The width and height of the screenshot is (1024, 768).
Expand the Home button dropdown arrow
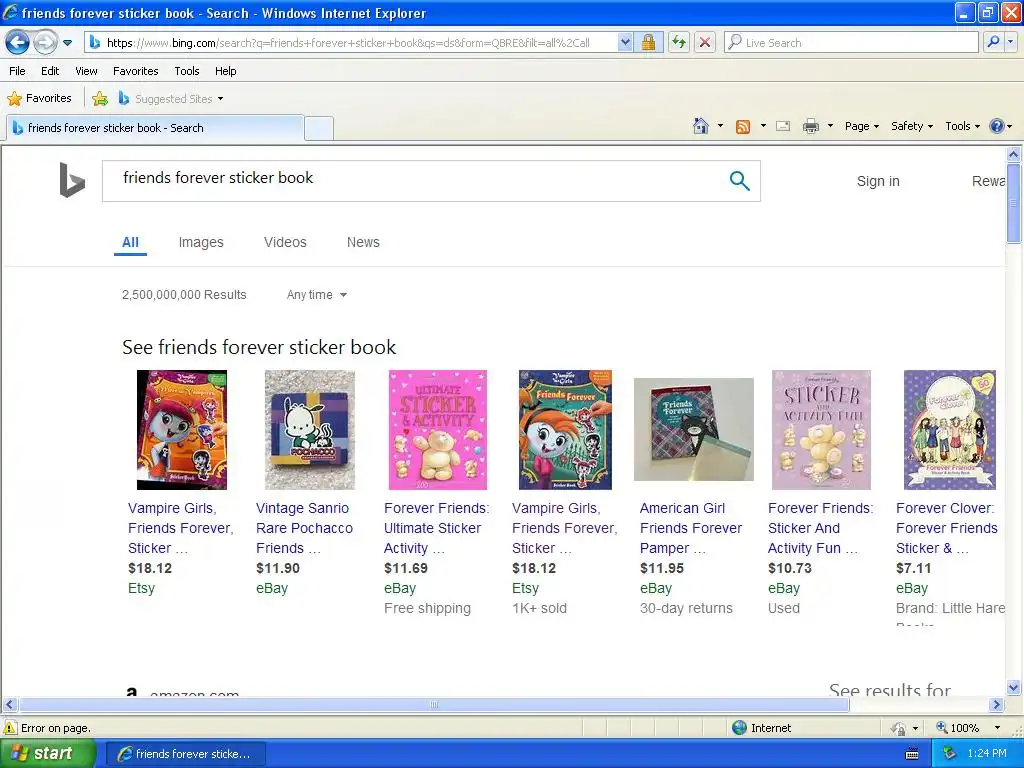click(x=720, y=126)
